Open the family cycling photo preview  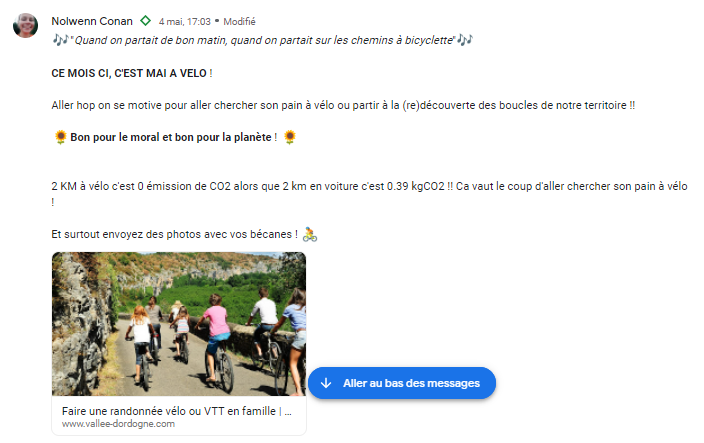click(x=179, y=324)
